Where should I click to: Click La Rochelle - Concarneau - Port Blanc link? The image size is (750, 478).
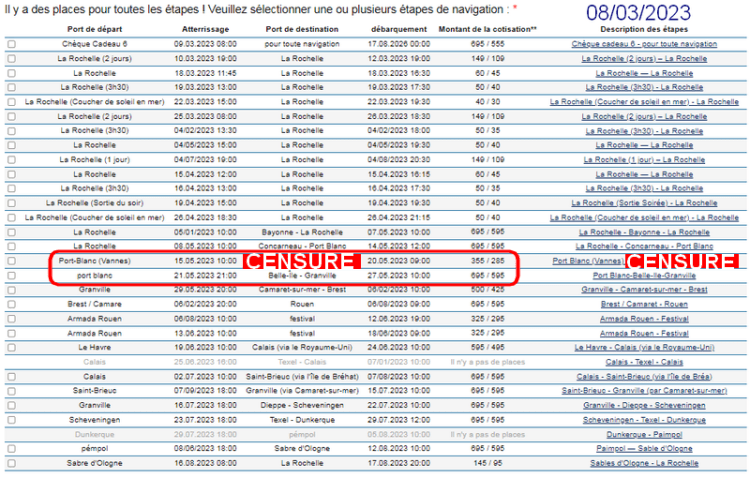click(644, 246)
